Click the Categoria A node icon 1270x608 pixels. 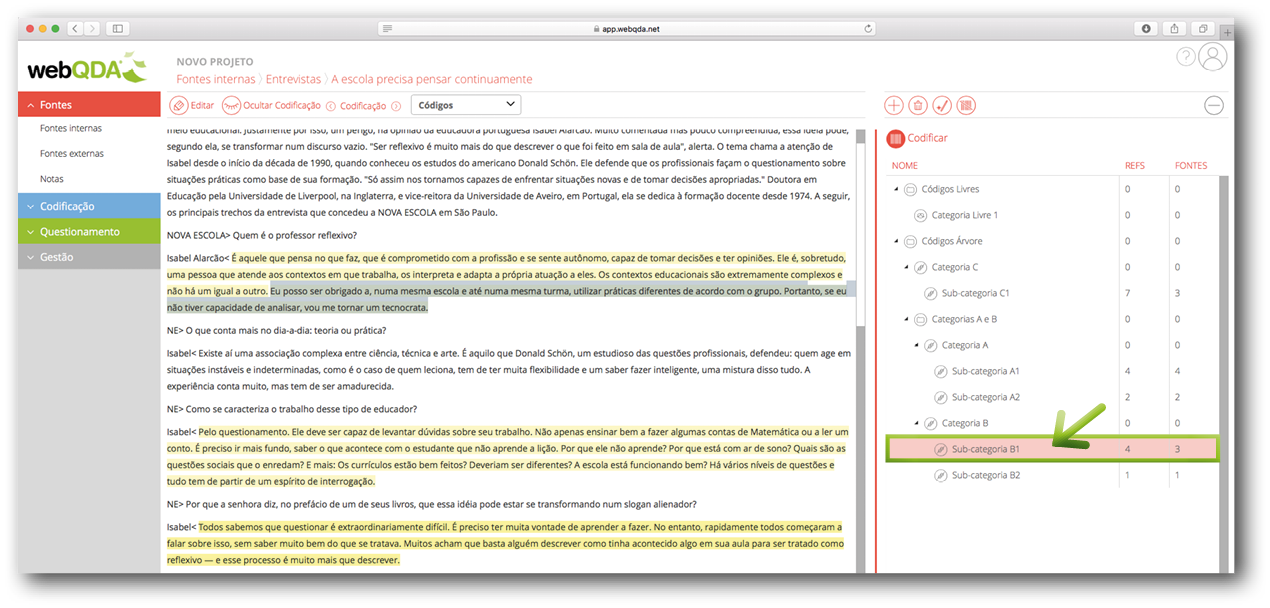click(x=931, y=345)
